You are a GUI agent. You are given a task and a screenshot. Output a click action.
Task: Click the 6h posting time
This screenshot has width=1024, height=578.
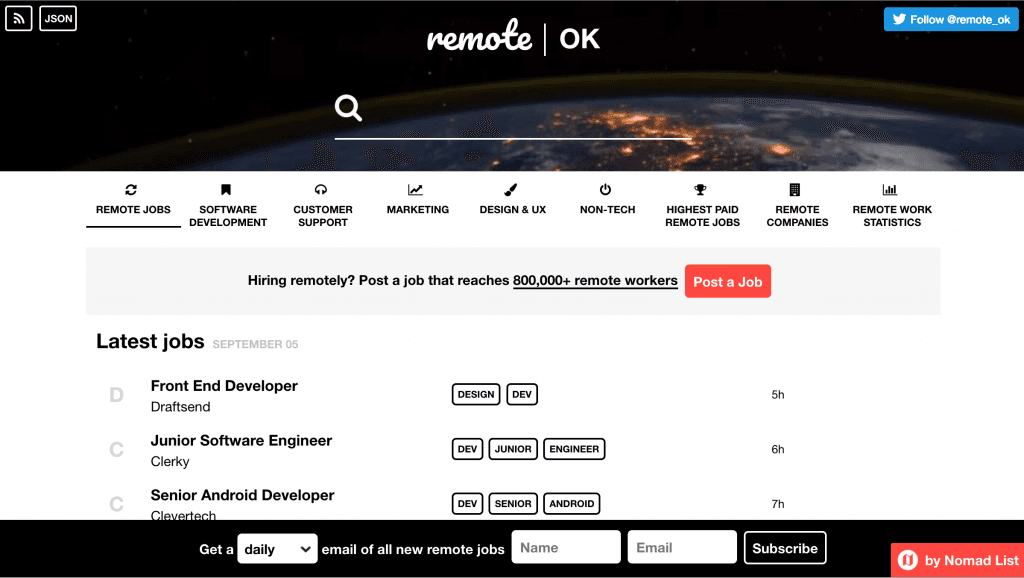[x=778, y=449]
